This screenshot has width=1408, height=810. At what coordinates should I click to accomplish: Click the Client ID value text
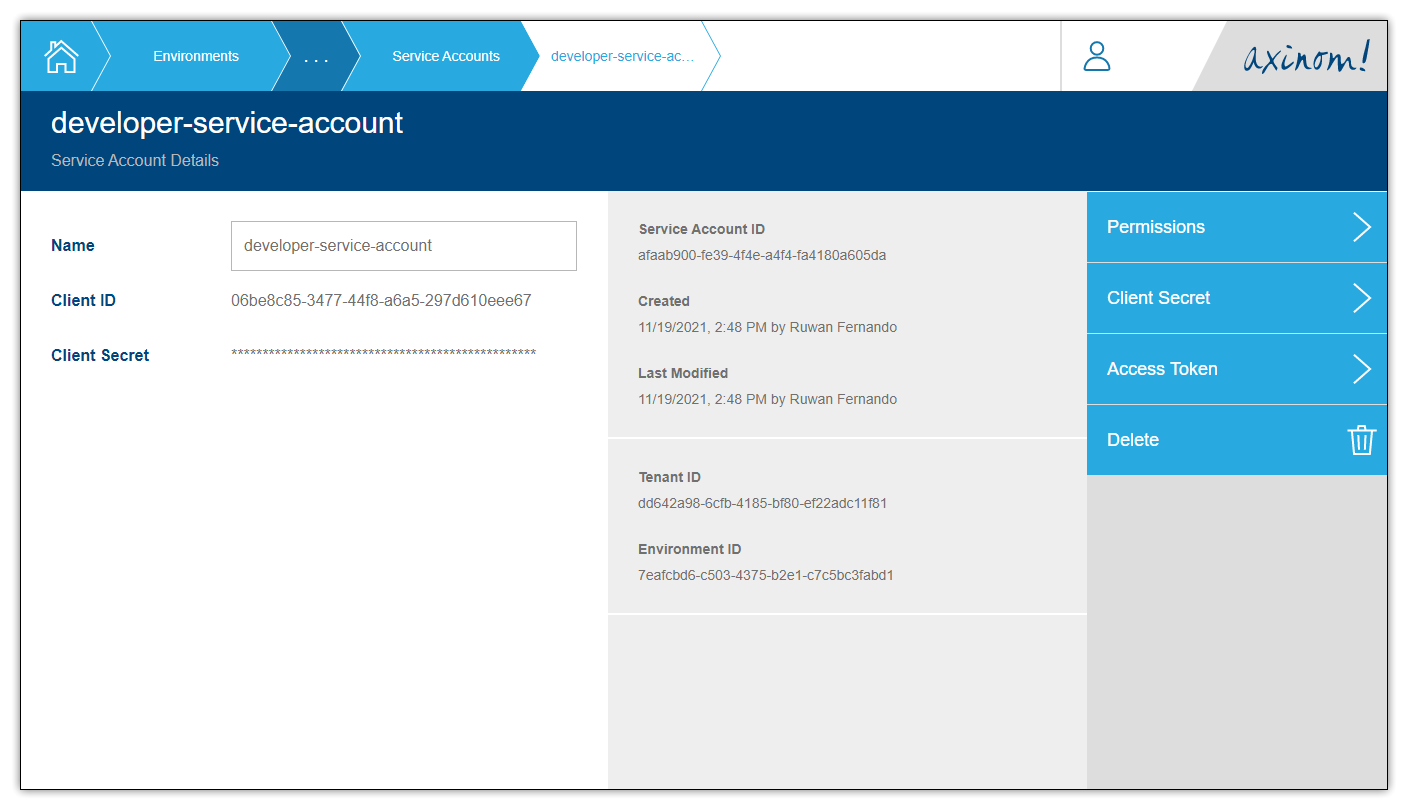pyautogui.click(x=381, y=300)
